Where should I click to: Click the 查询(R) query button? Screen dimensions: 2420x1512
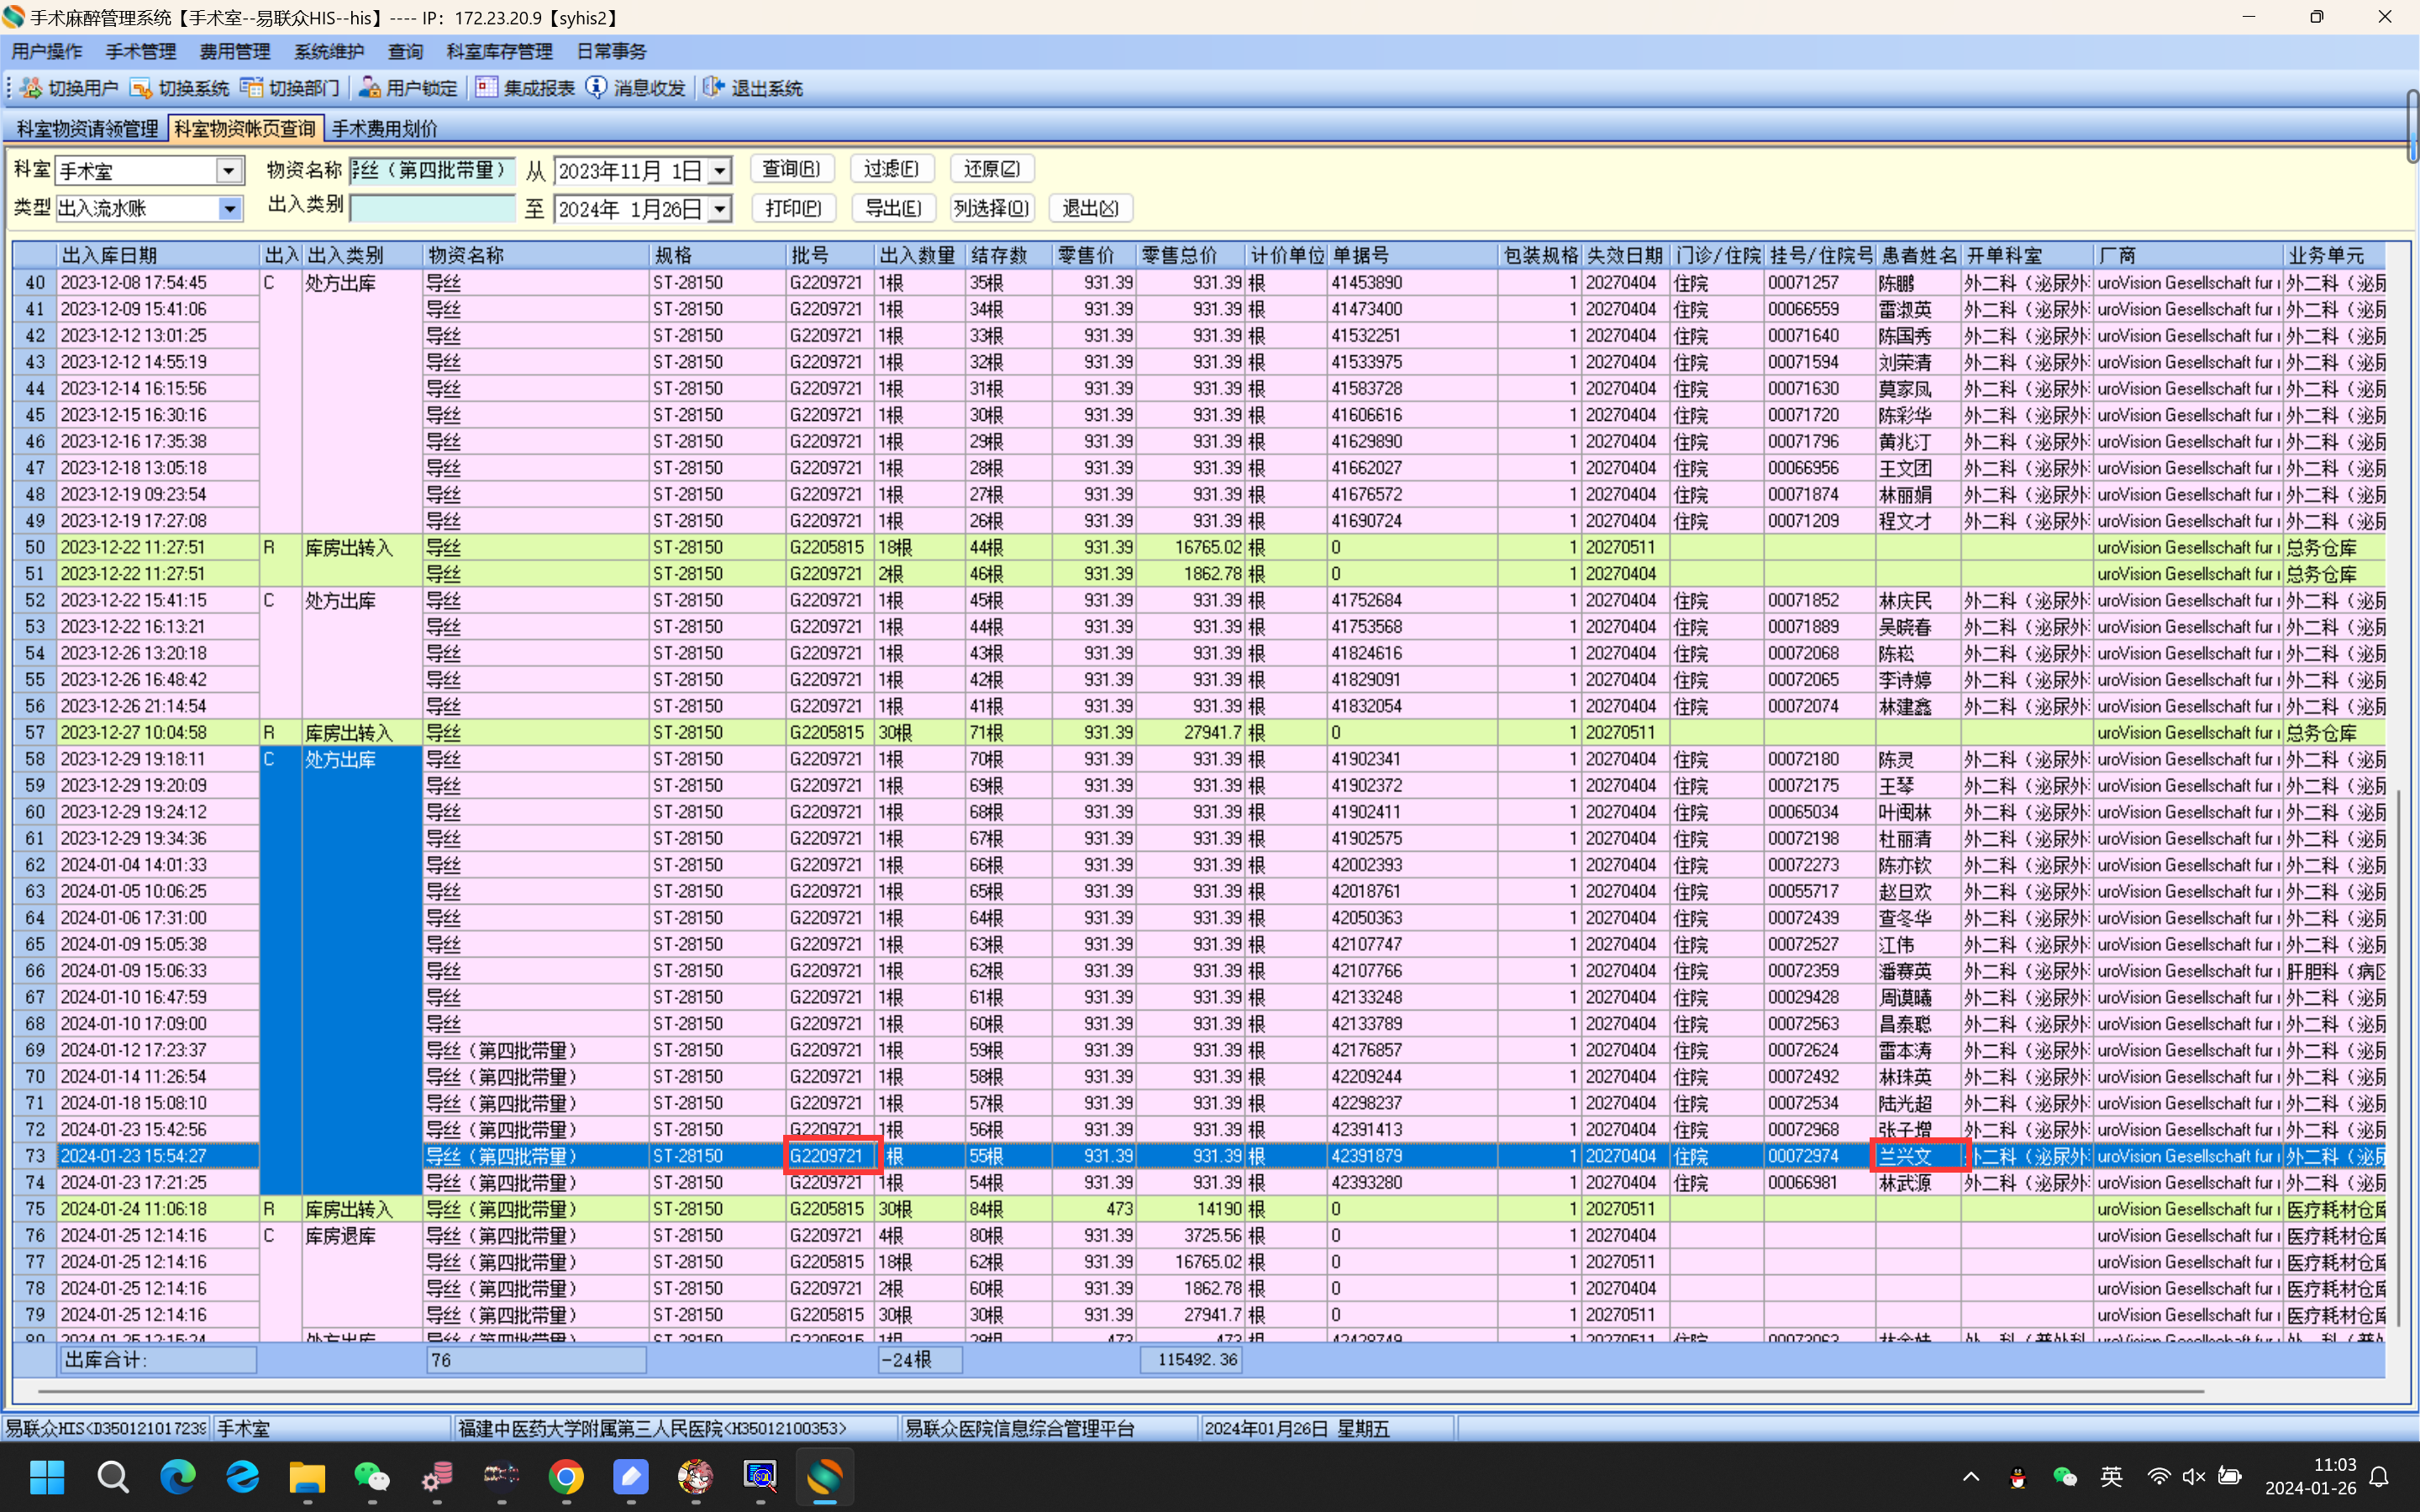point(791,169)
